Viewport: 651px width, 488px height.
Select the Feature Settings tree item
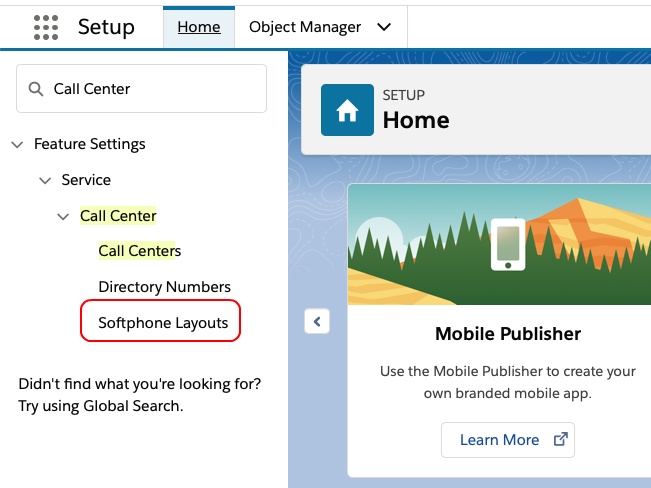point(89,144)
